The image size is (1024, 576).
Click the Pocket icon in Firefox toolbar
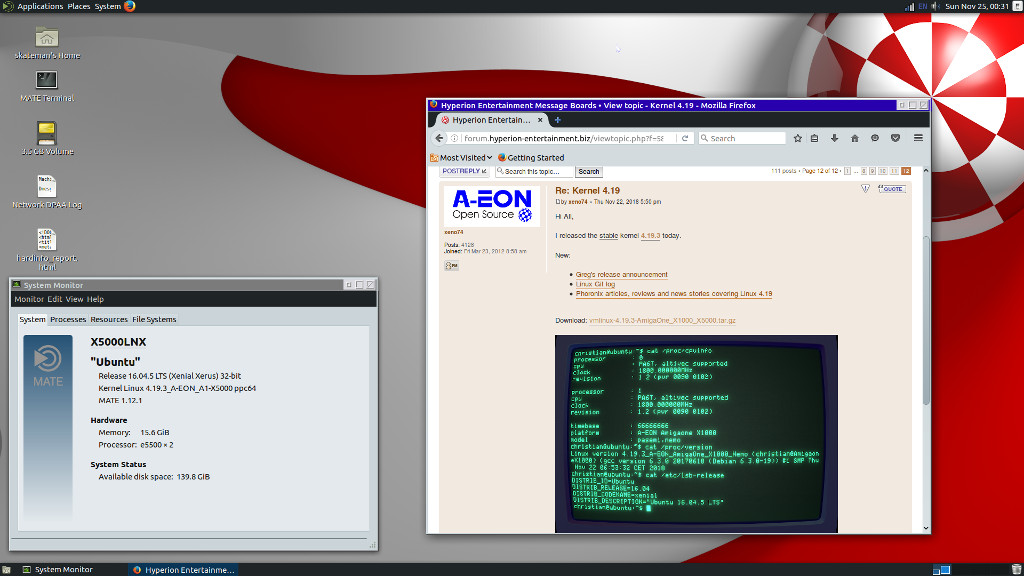coord(895,138)
